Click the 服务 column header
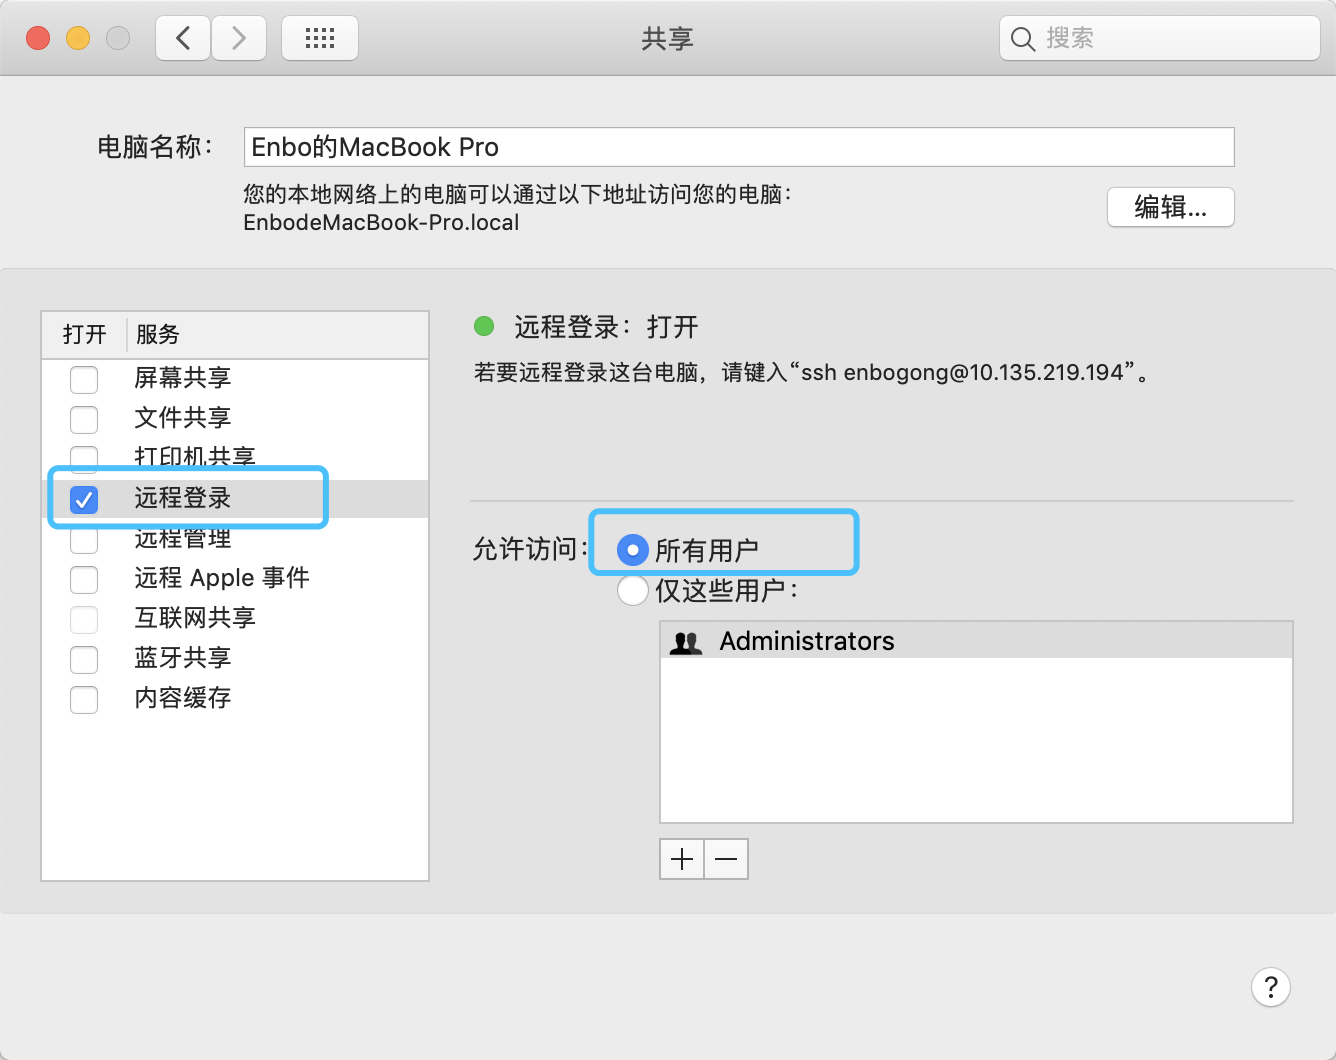The image size is (1336, 1060). (x=158, y=334)
